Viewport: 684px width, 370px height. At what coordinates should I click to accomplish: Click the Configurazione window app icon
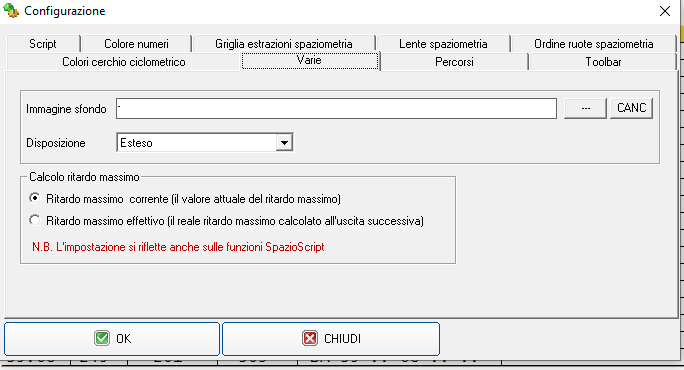click(x=10, y=10)
